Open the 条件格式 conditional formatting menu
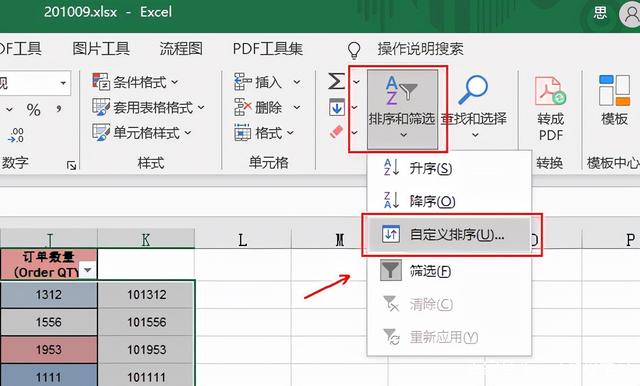 (136, 82)
